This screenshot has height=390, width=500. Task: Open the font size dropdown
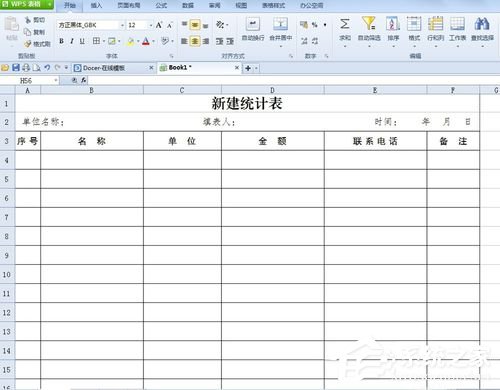pos(151,25)
